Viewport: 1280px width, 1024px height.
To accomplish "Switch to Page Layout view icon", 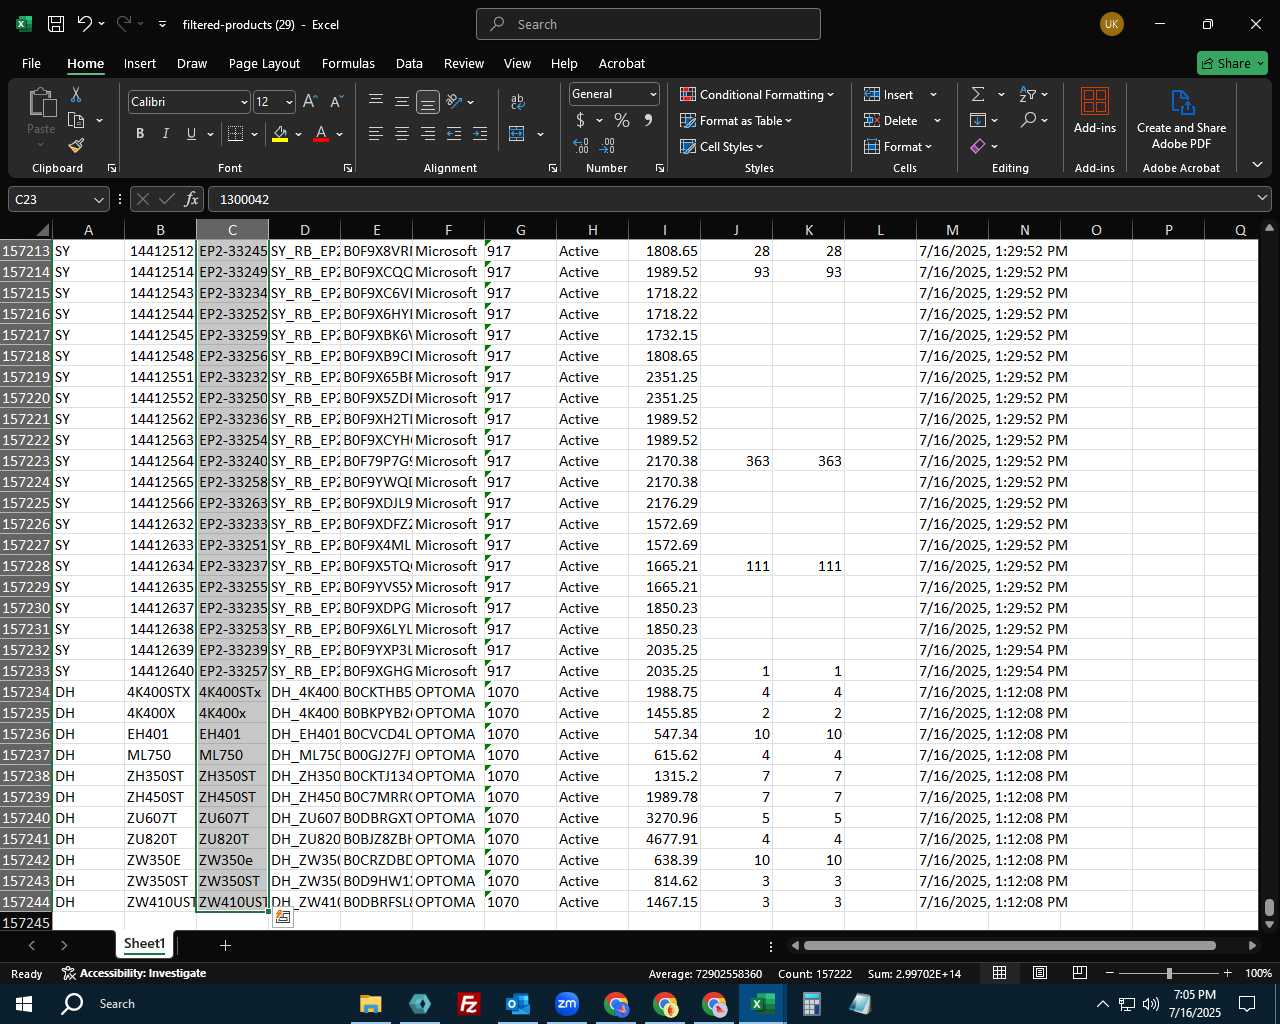I will 1040,973.
